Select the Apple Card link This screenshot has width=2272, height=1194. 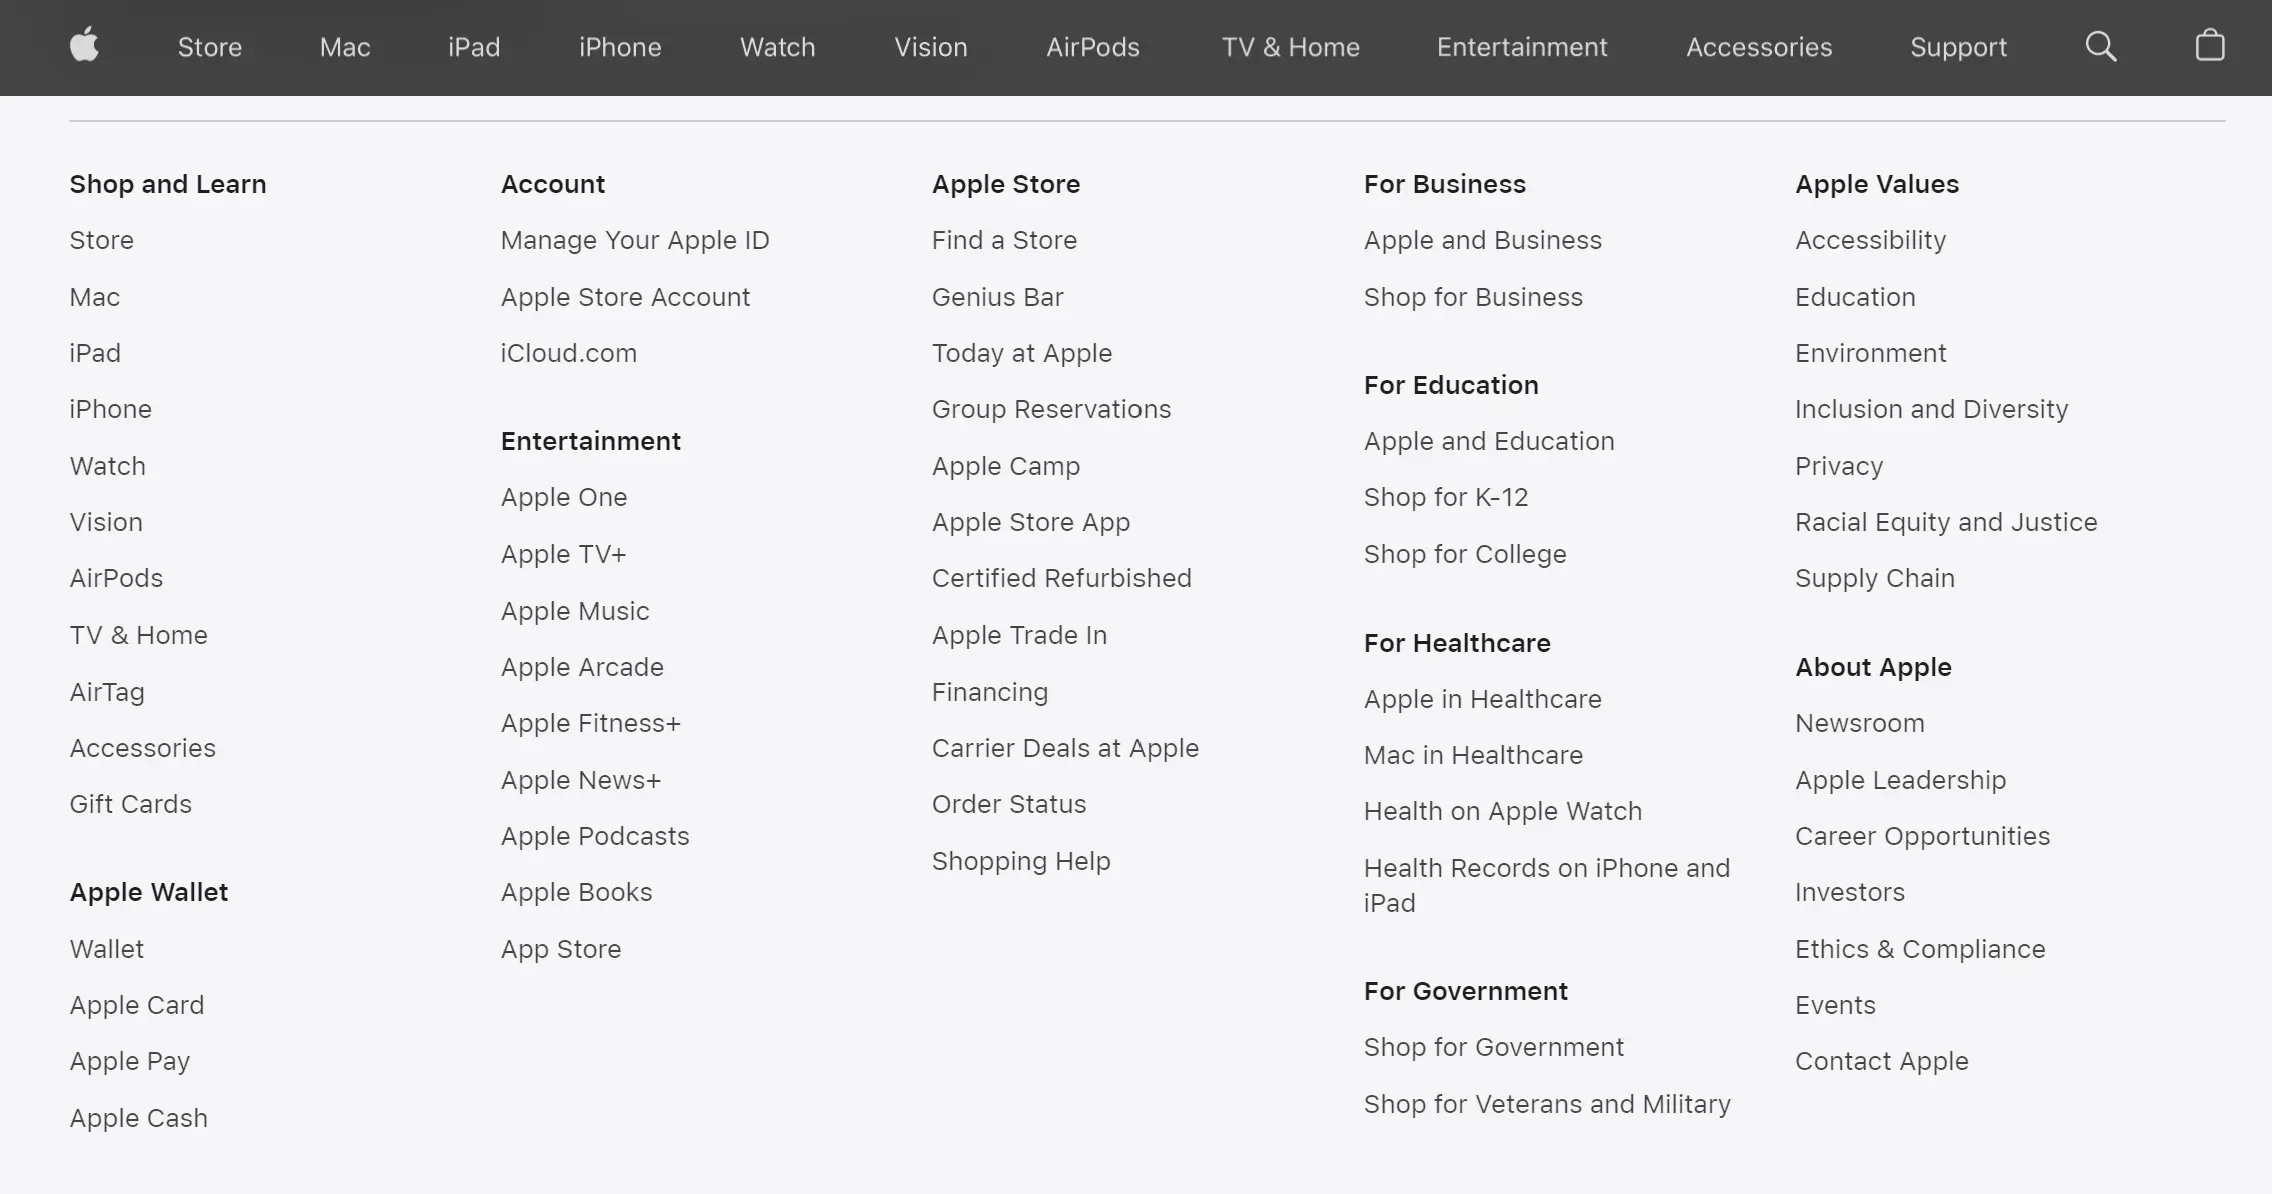click(x=137, y=1005)
